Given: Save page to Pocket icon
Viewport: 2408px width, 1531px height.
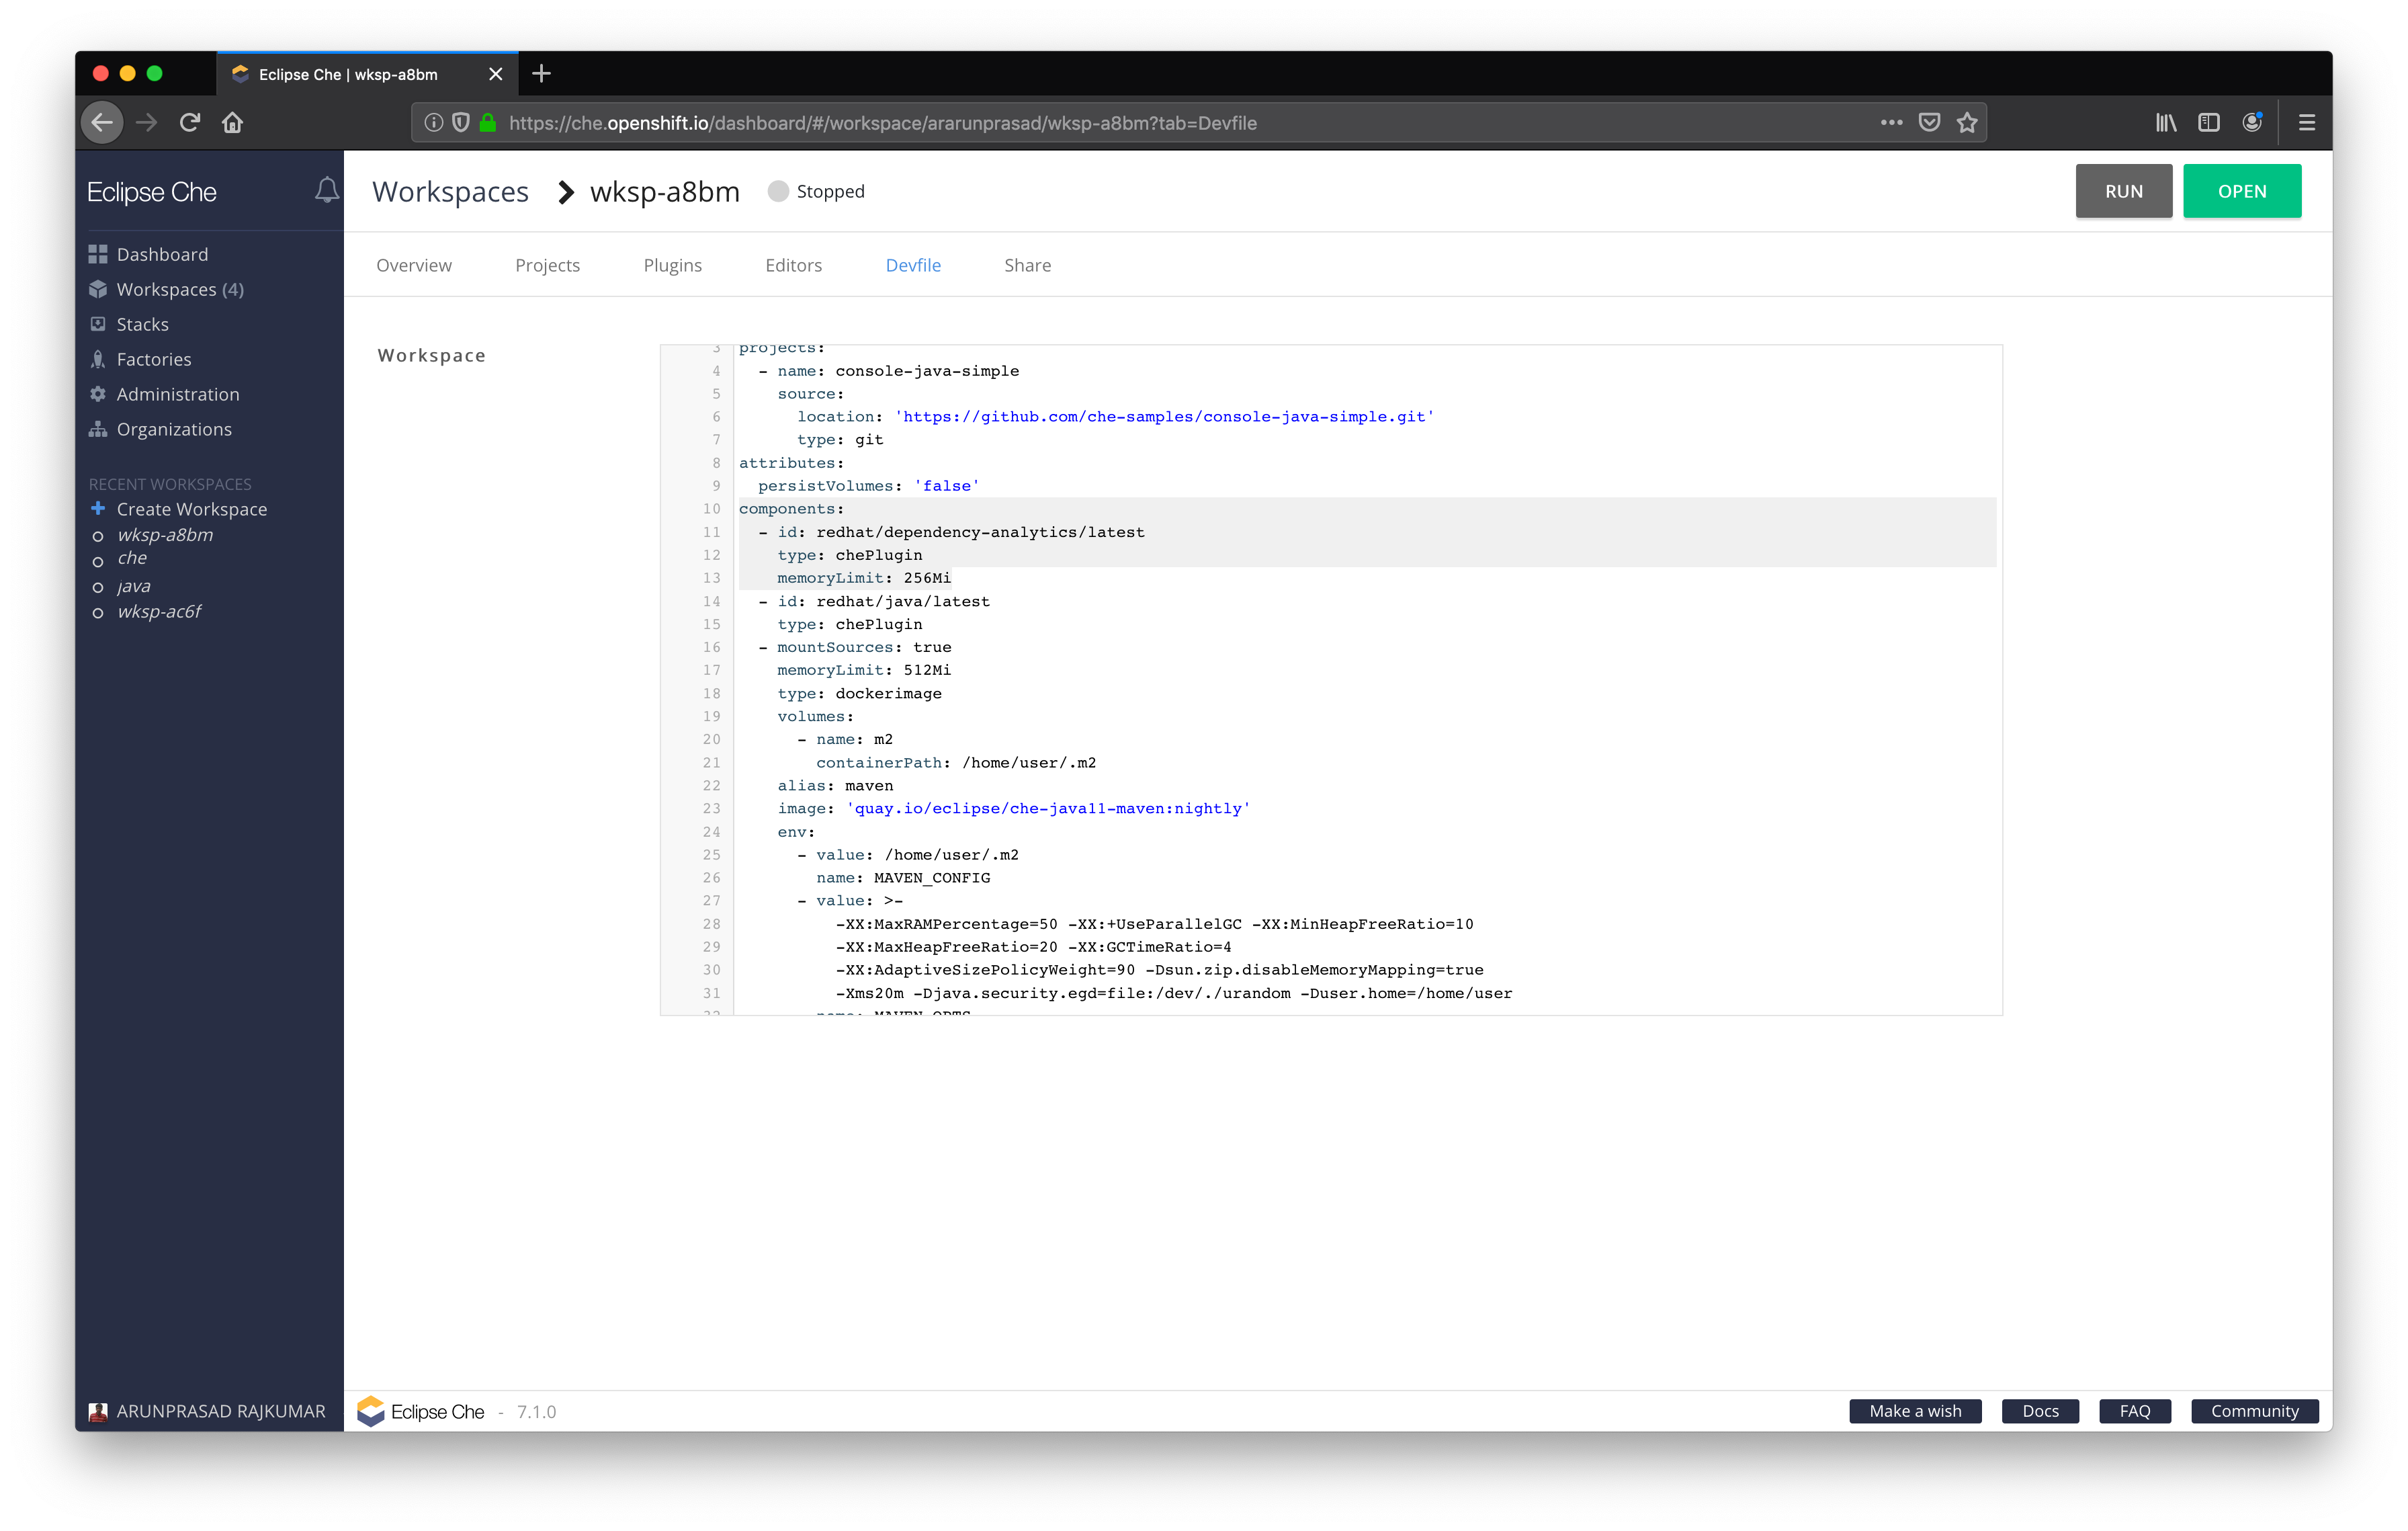Looking at the screenshot, I should (x=1930, y=123).
